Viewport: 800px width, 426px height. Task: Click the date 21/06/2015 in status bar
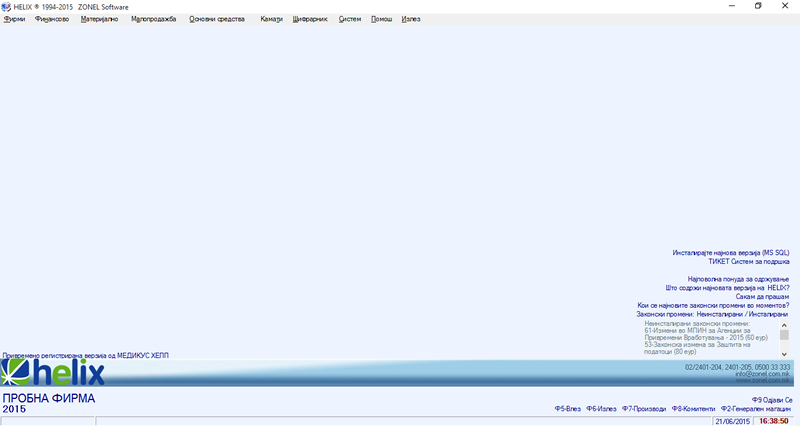[733, 421]
